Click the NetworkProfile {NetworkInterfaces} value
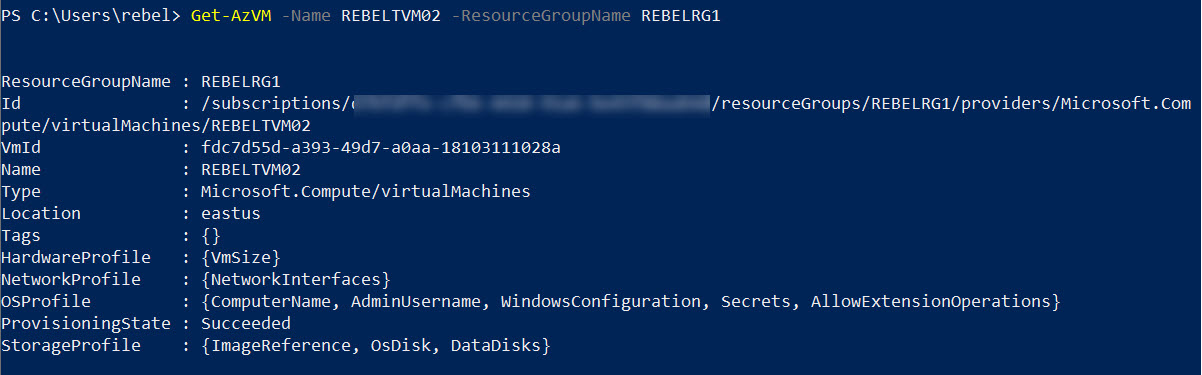This screenshot has width=1202, height=375. pyautogui.click(x=296, y=280)
